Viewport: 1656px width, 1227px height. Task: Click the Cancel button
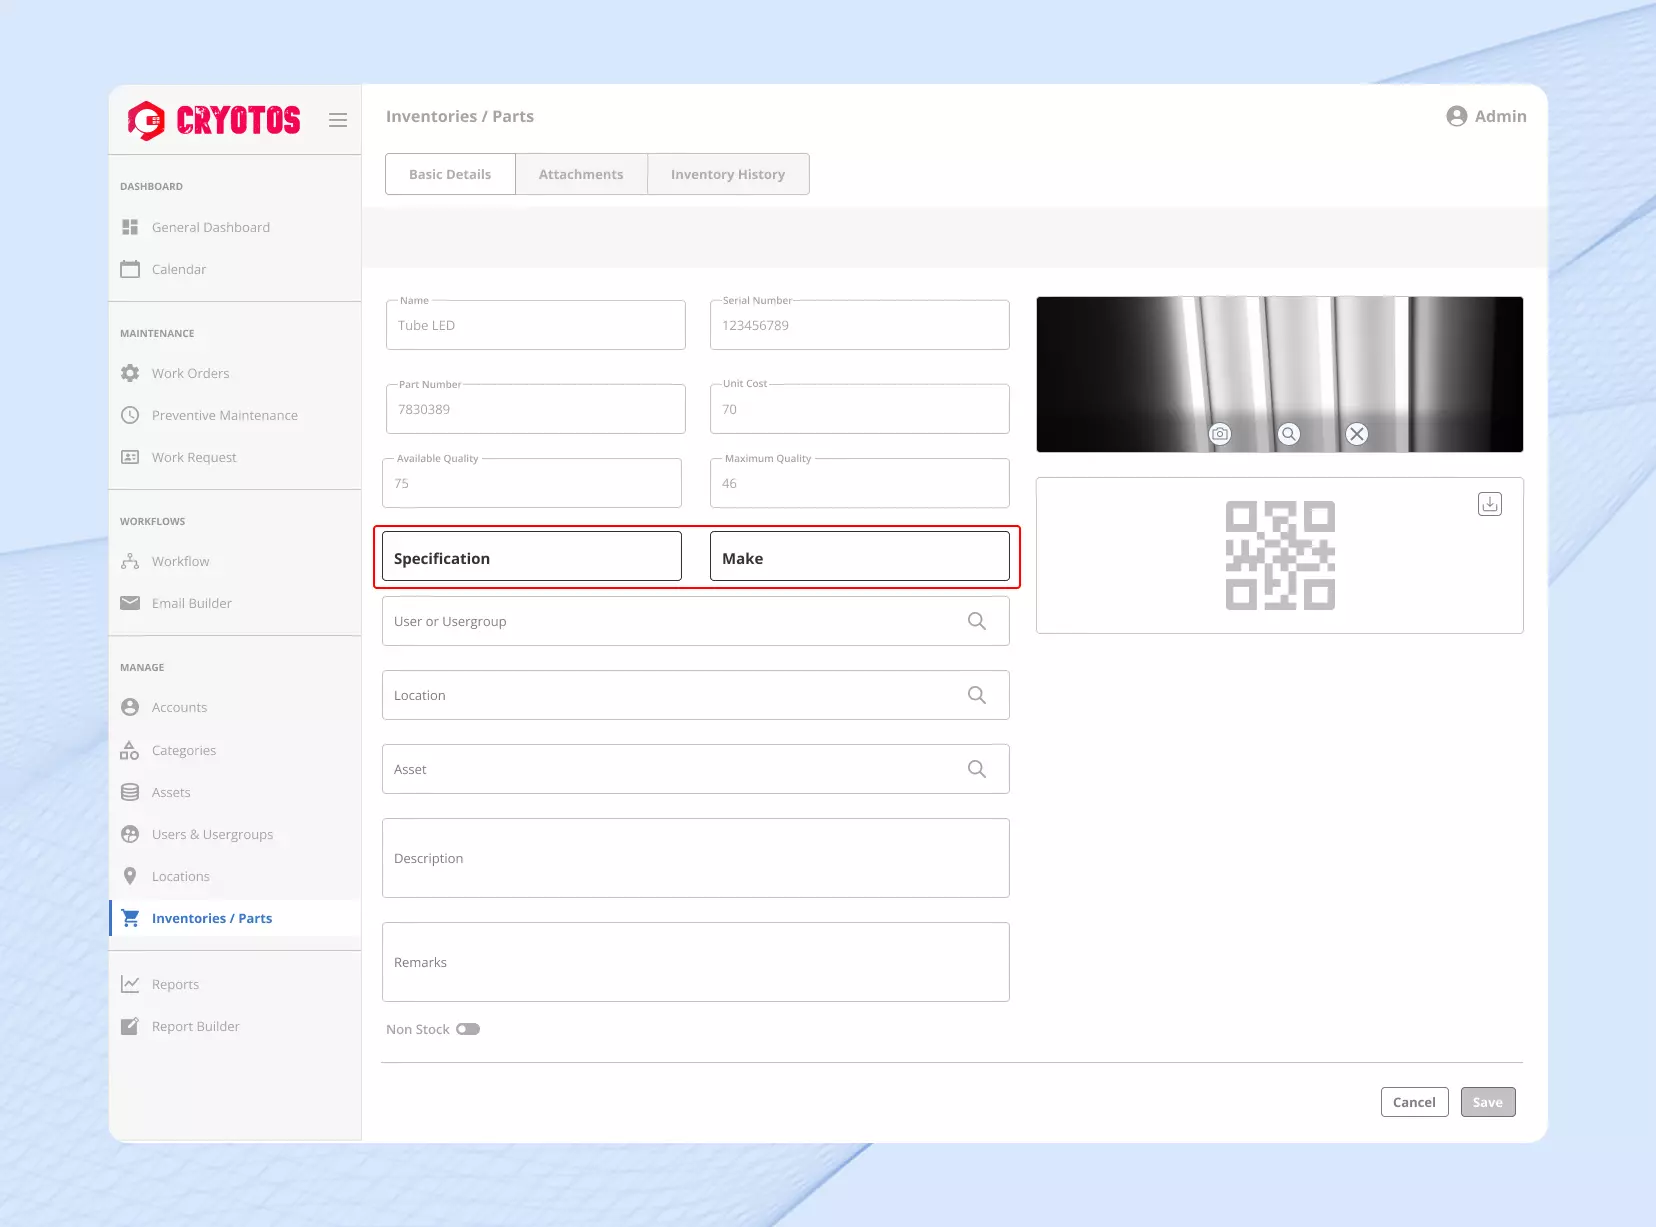(x=1414, y=1101)
